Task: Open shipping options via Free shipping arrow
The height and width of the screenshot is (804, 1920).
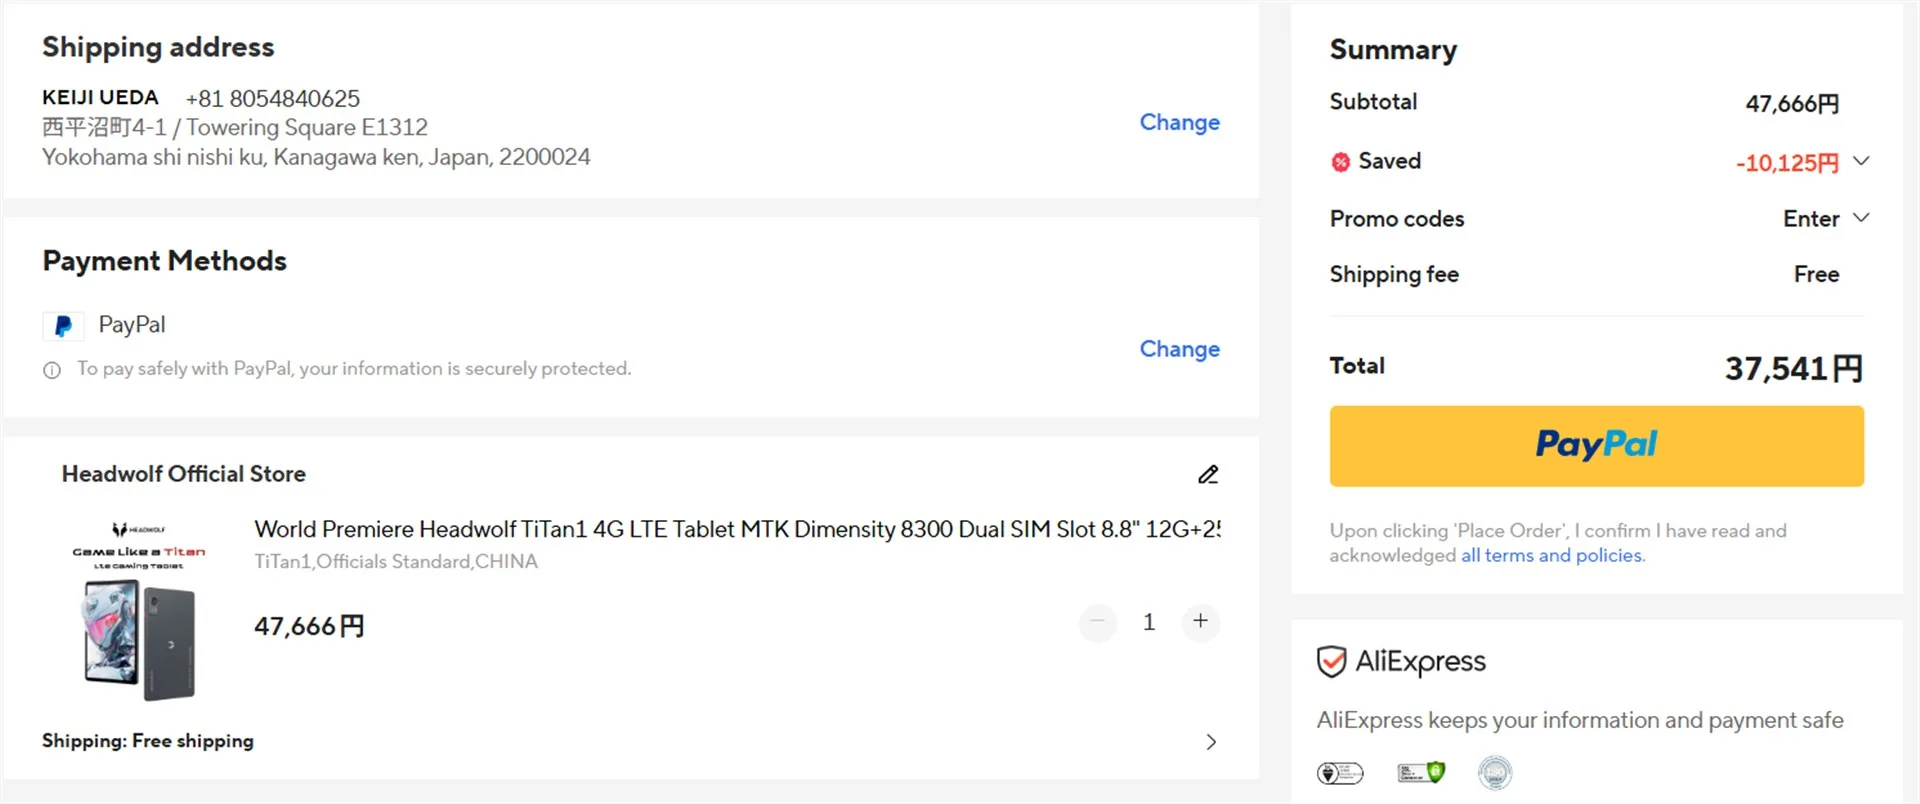Action: point(1210,742)
